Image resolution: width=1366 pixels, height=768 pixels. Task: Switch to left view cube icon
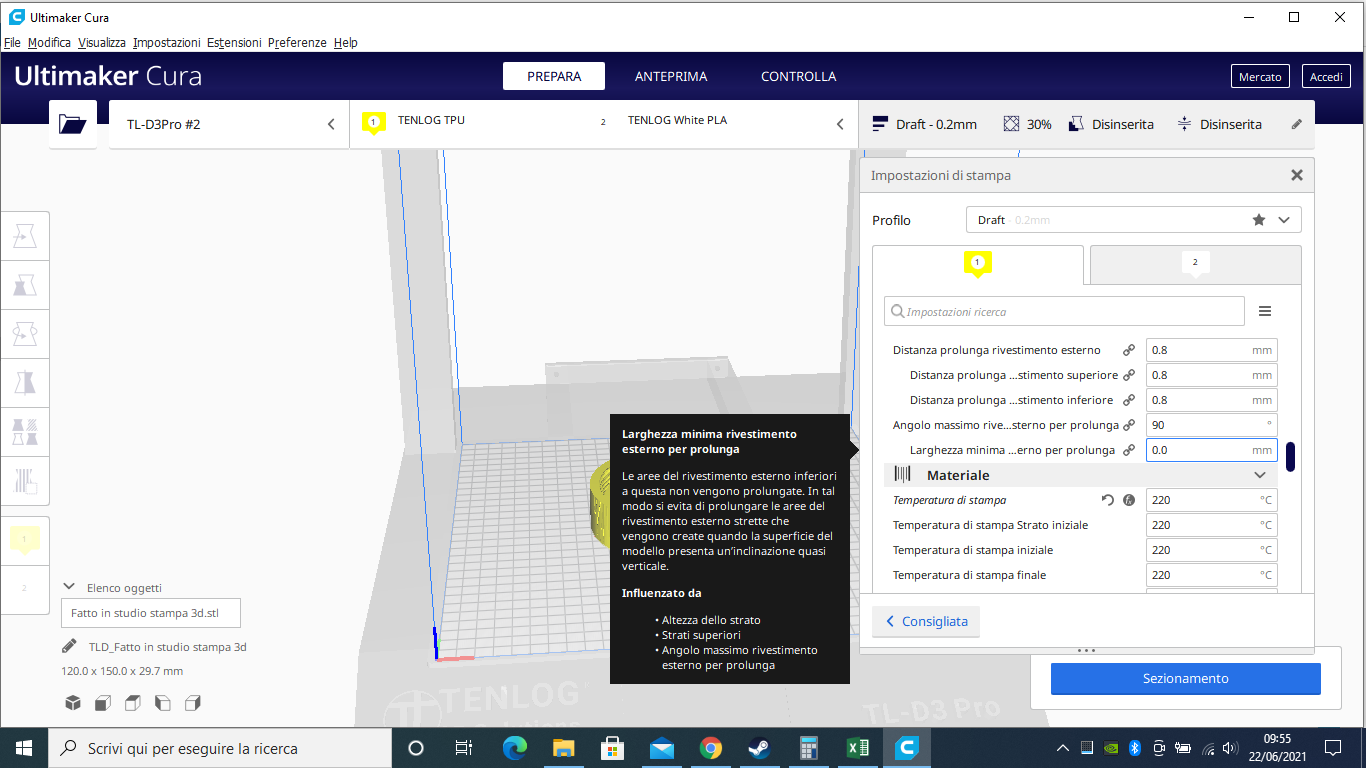pyautogui.click(x=163, y=703)
